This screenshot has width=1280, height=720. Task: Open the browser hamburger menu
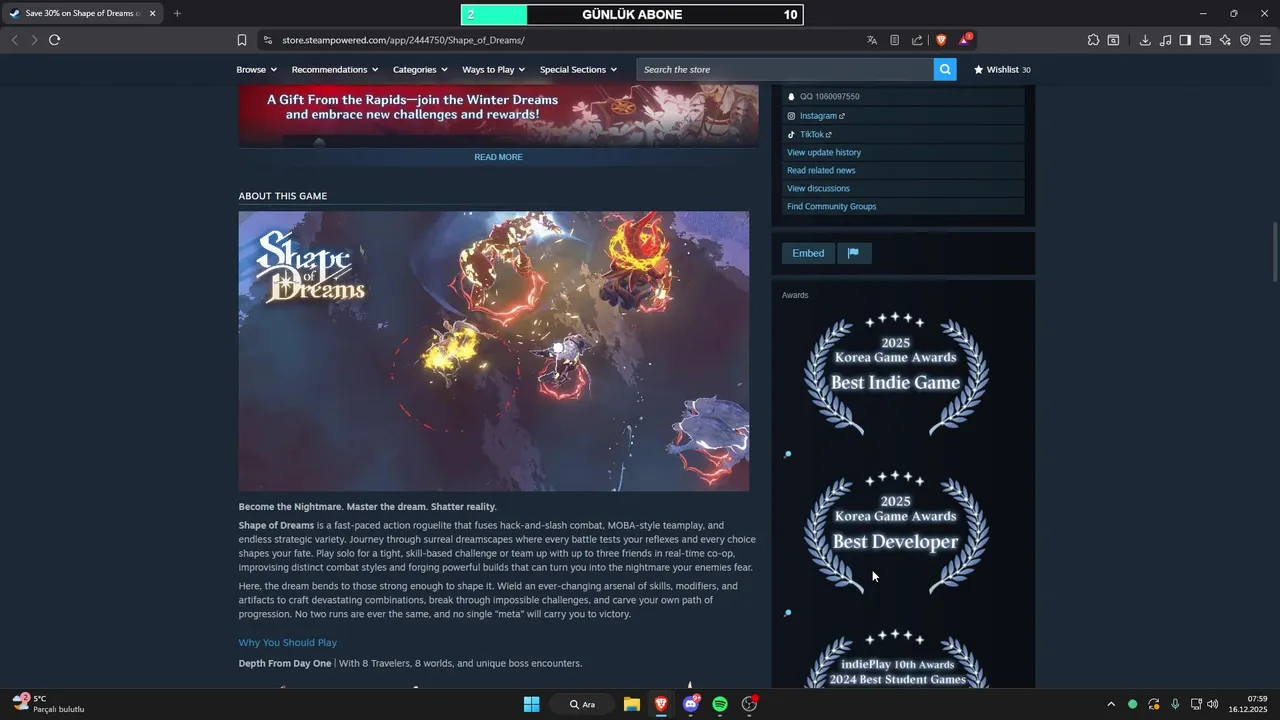tap(1265, 40)
